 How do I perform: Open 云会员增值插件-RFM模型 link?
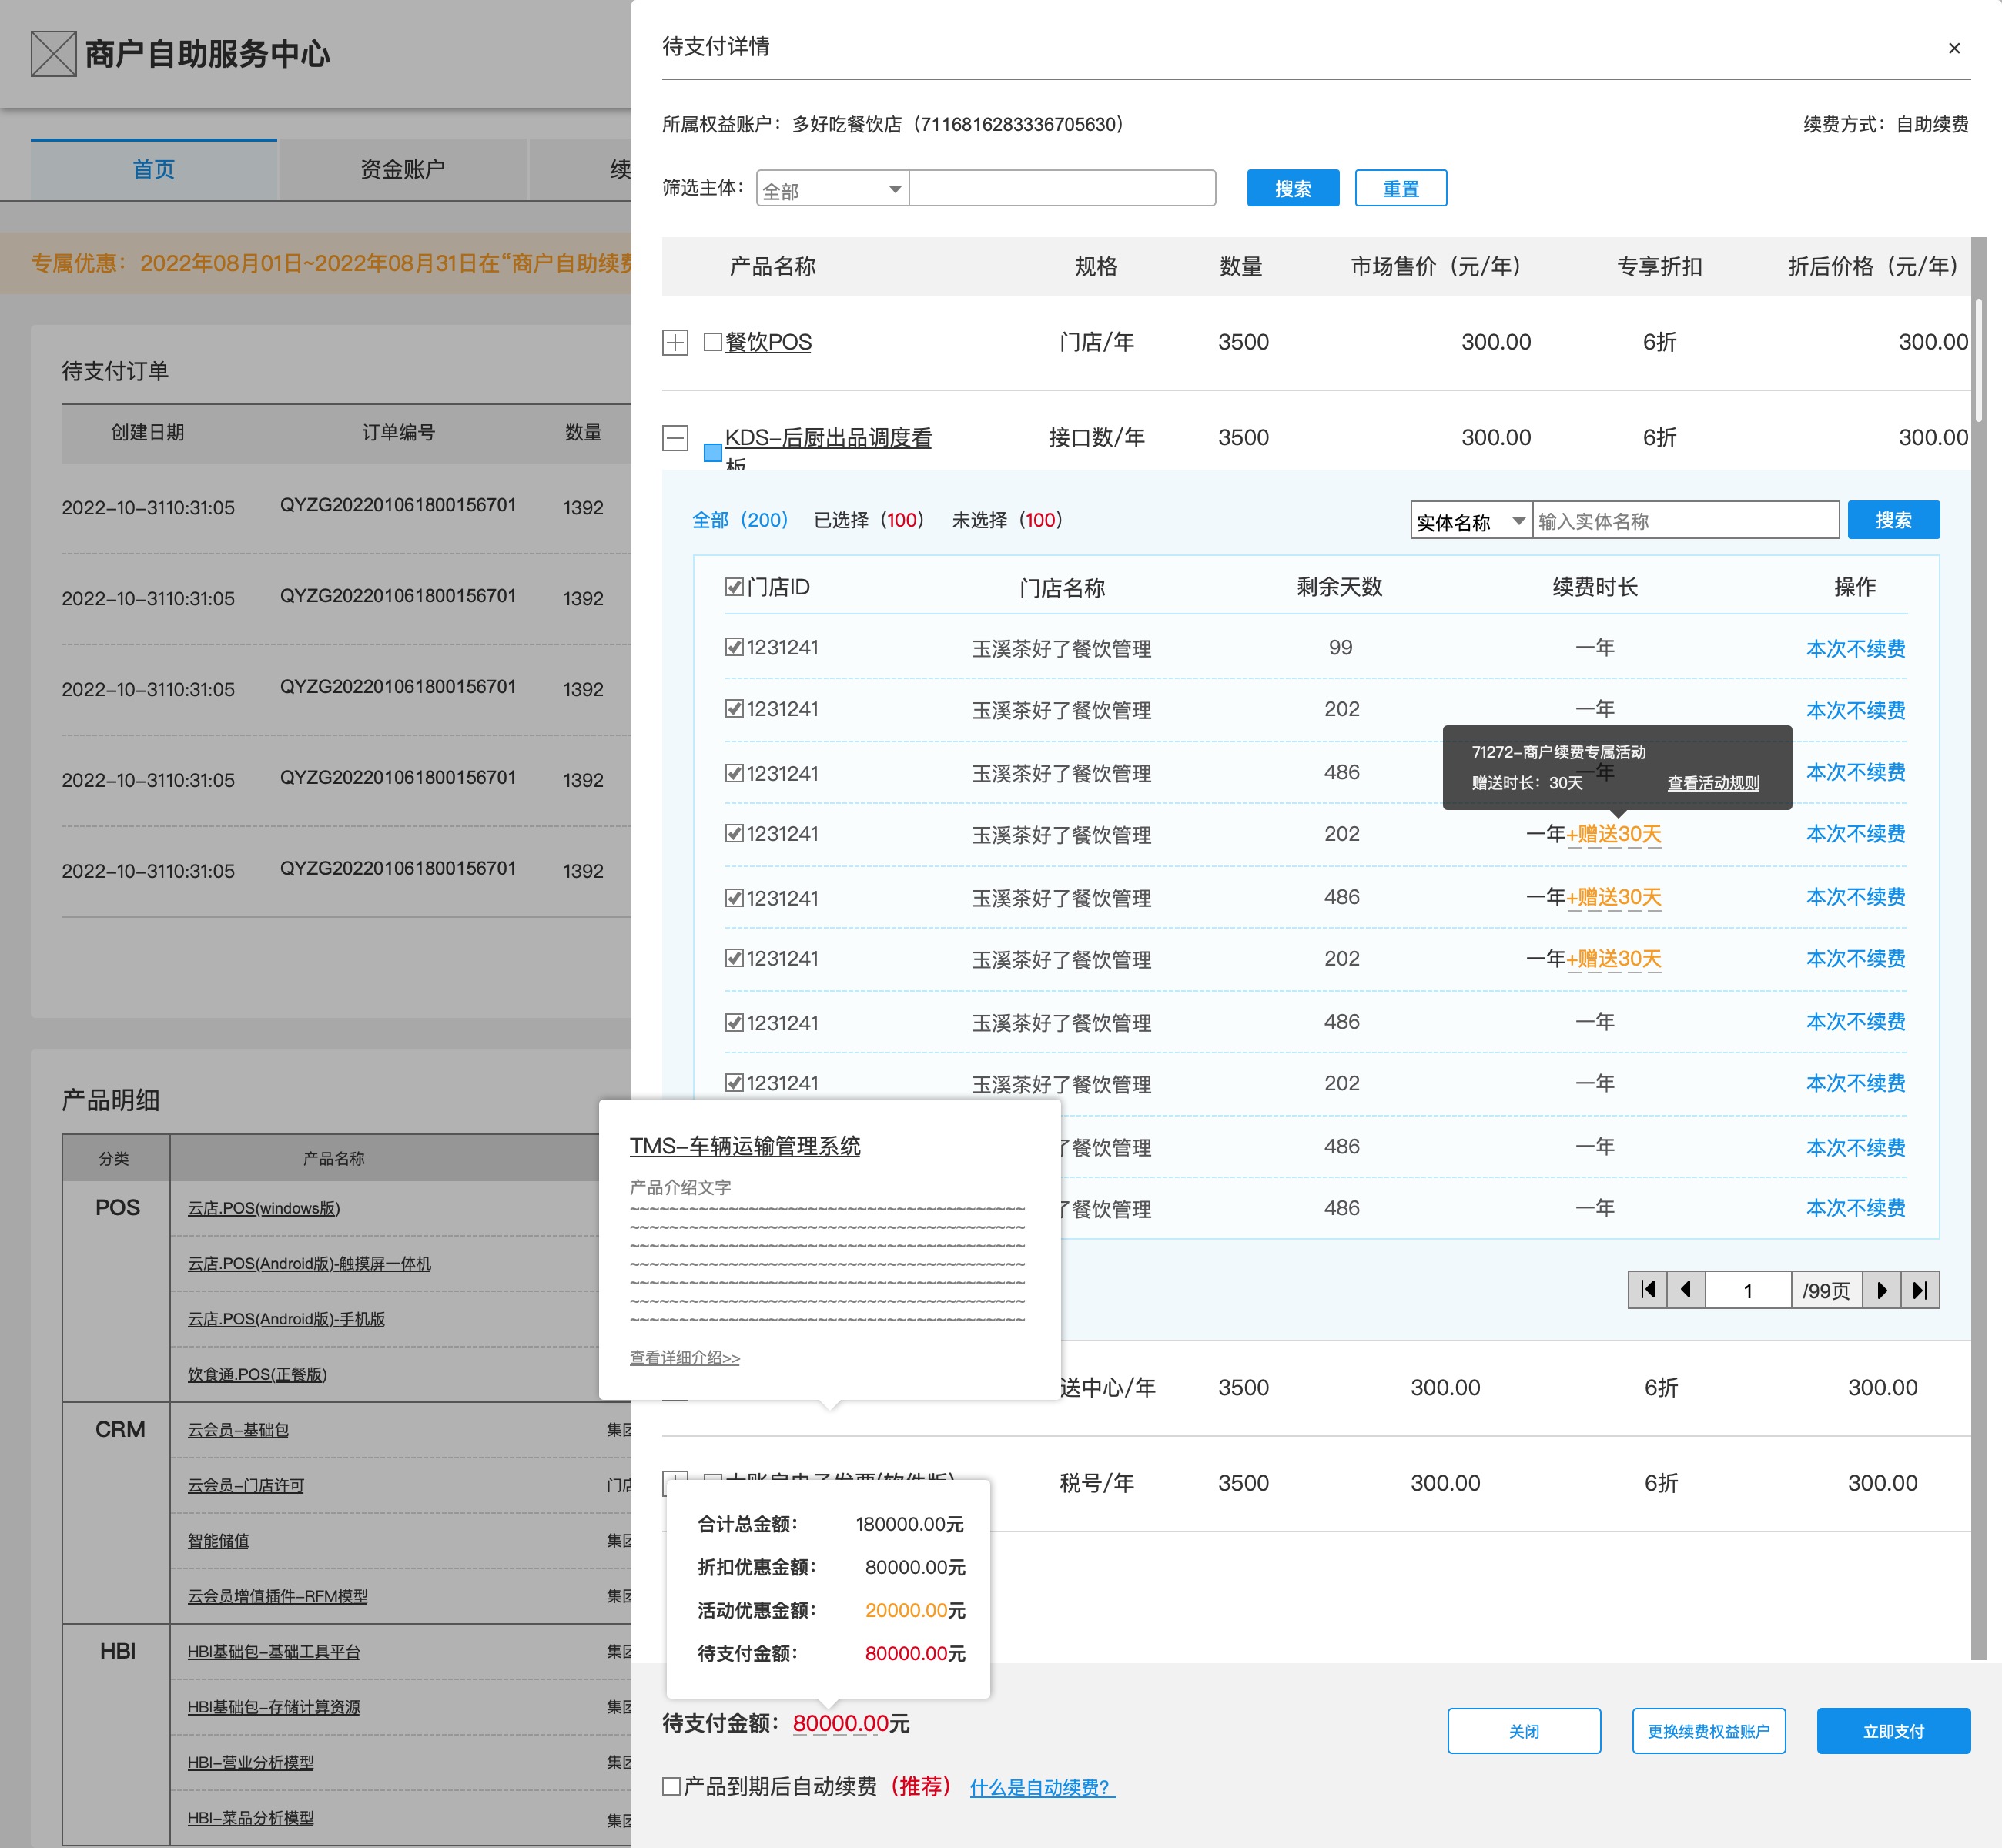tap(278, 1597)
